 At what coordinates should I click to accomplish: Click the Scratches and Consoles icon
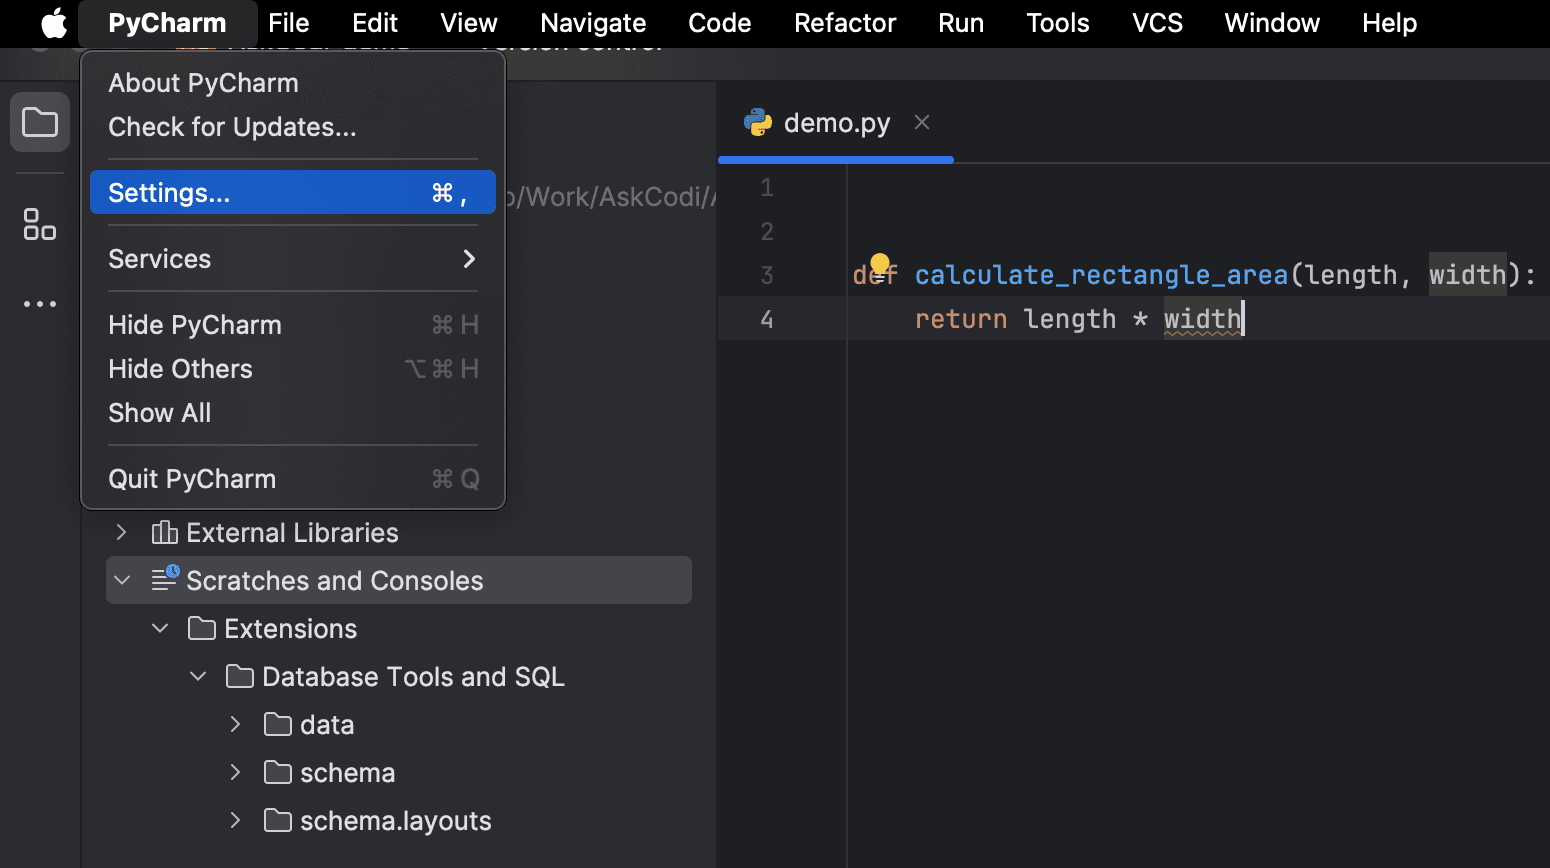pos(165,579)
